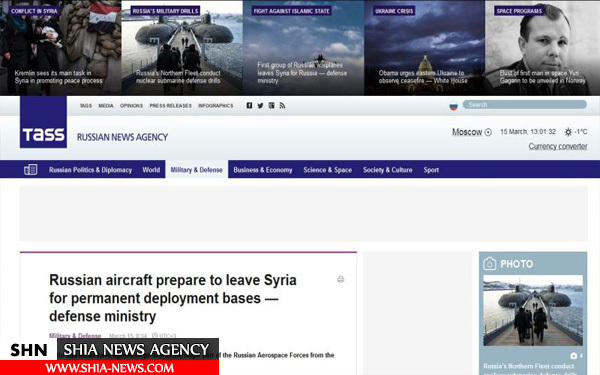Switch language using the Russian flag icon
The width and height of the screenshot is (600, 375).
[x=453, y=106]
